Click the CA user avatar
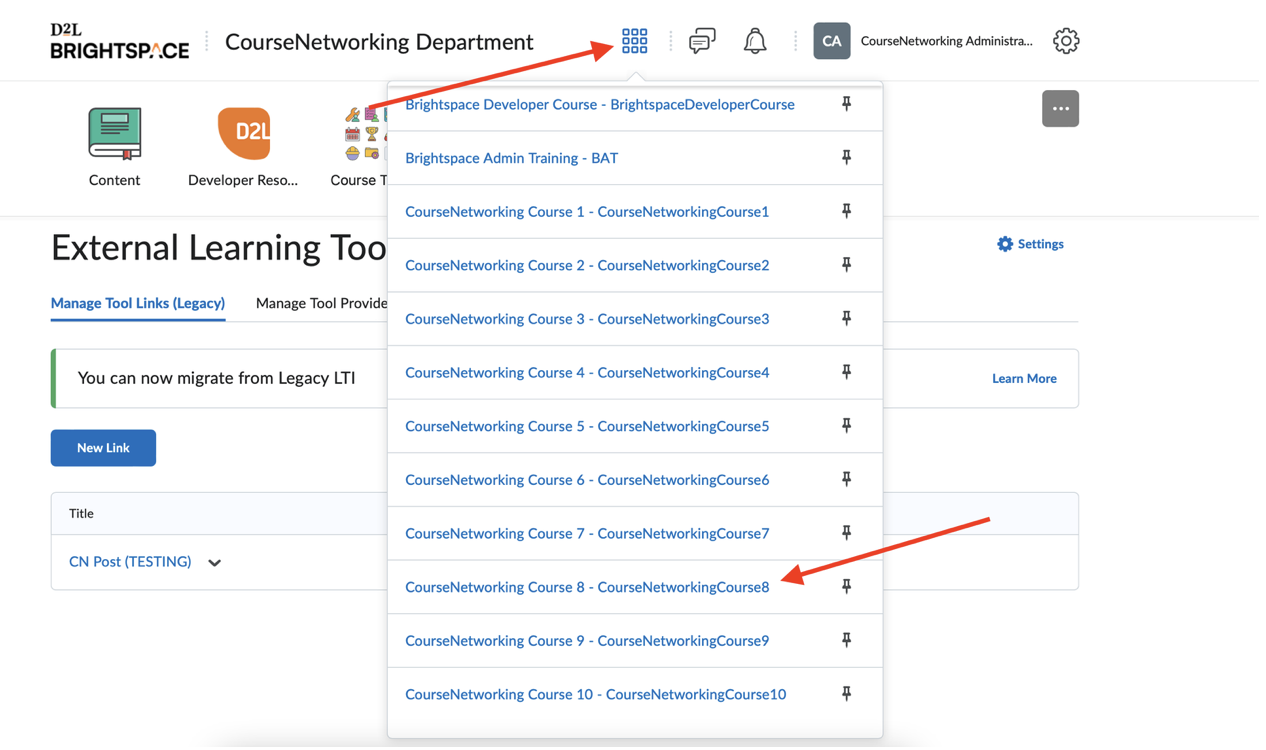The height and width of the screenshot is (750, 1266). click(831, 41)
